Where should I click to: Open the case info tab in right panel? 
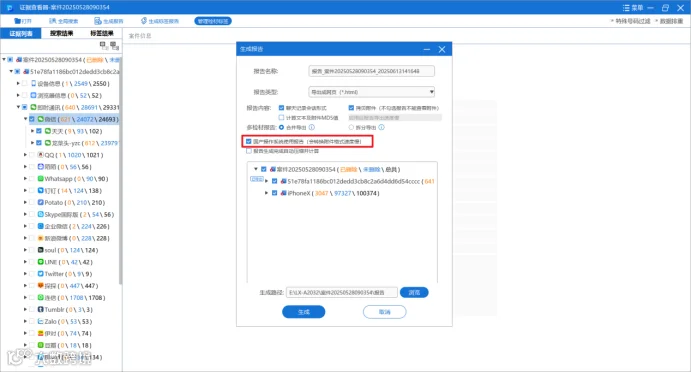[x=140, y=36]
